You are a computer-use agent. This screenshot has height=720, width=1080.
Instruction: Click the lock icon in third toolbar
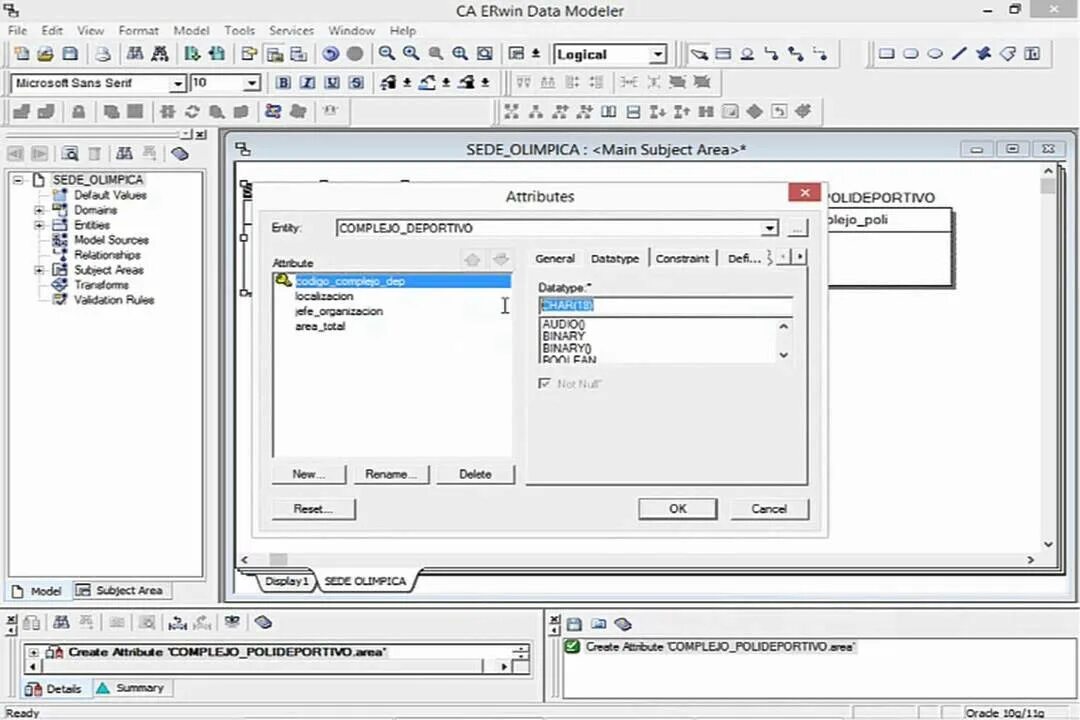[79, 112]
